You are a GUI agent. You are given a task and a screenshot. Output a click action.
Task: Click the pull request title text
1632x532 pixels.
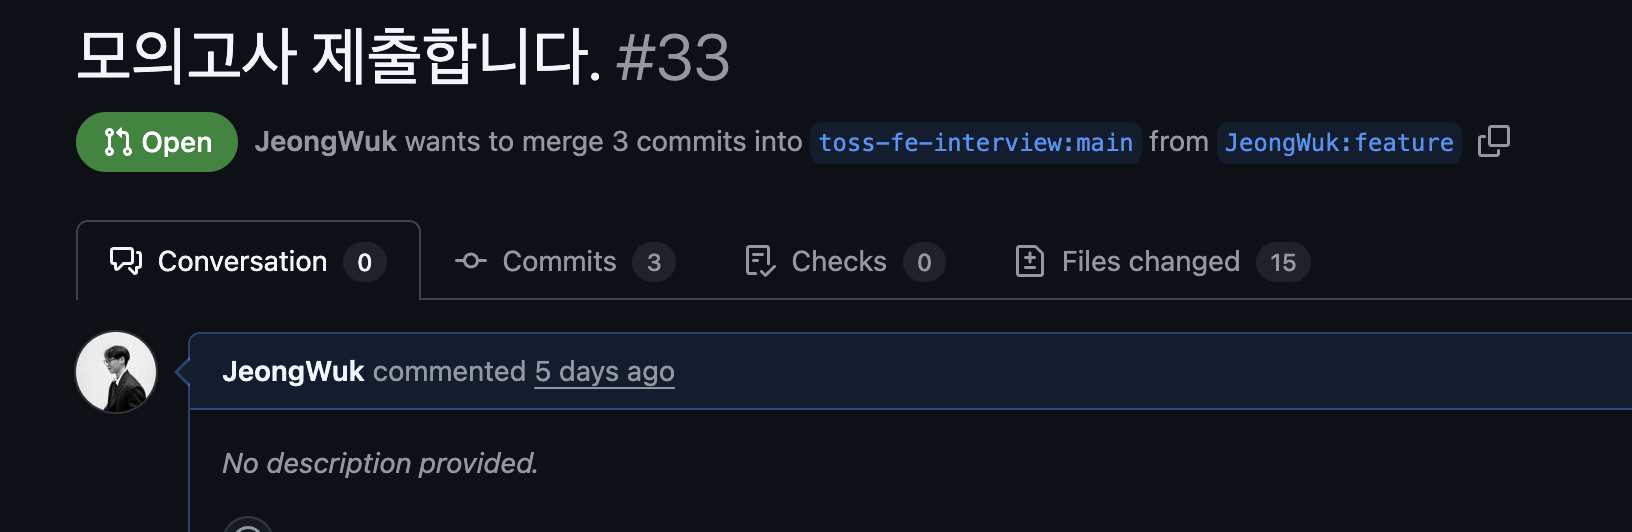click(339, 56)
